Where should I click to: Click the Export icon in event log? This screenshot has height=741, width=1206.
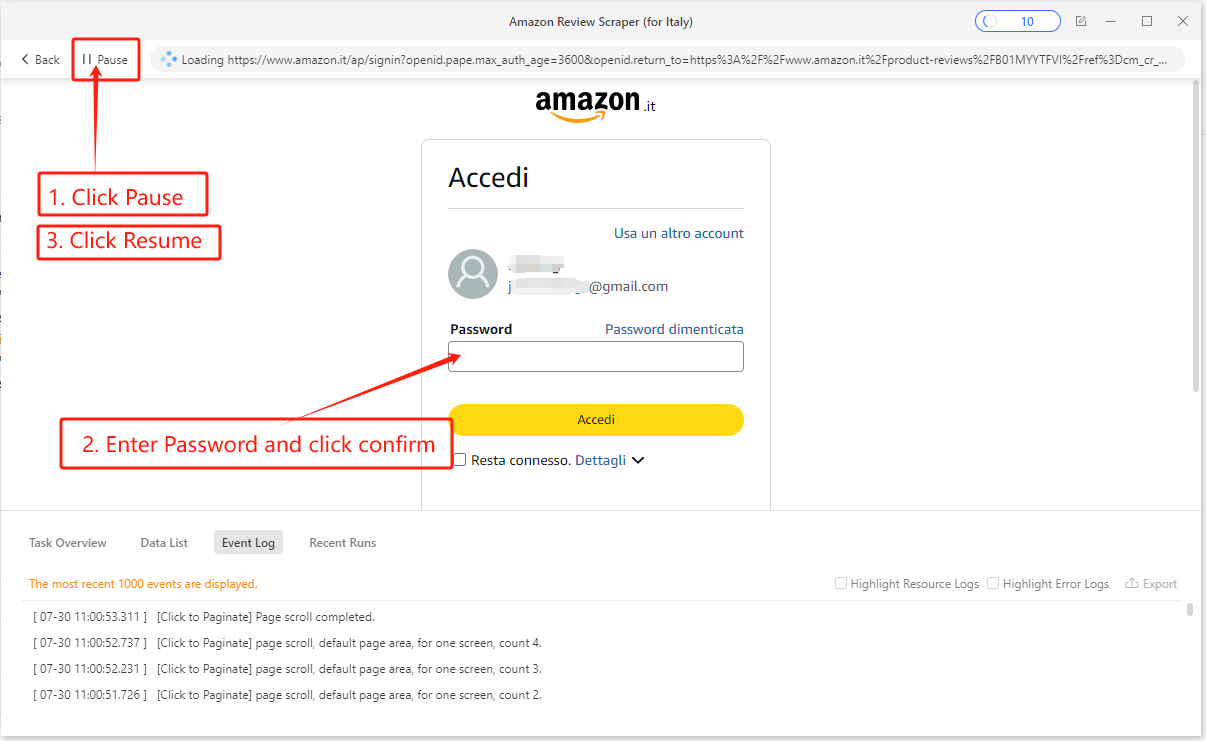1151,584
